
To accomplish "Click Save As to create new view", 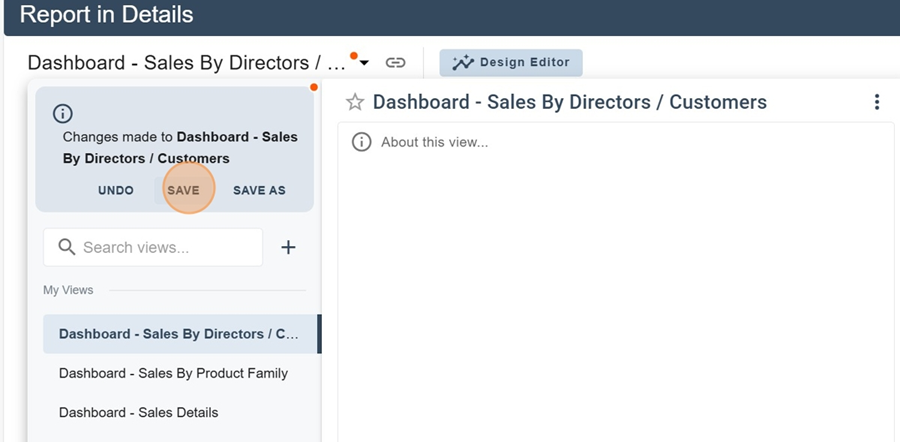I will [259, 190].
